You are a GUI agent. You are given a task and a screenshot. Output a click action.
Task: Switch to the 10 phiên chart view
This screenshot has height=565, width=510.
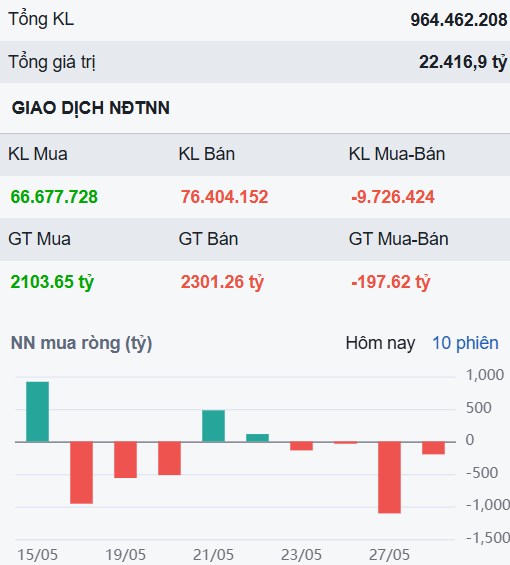[465, 343]
